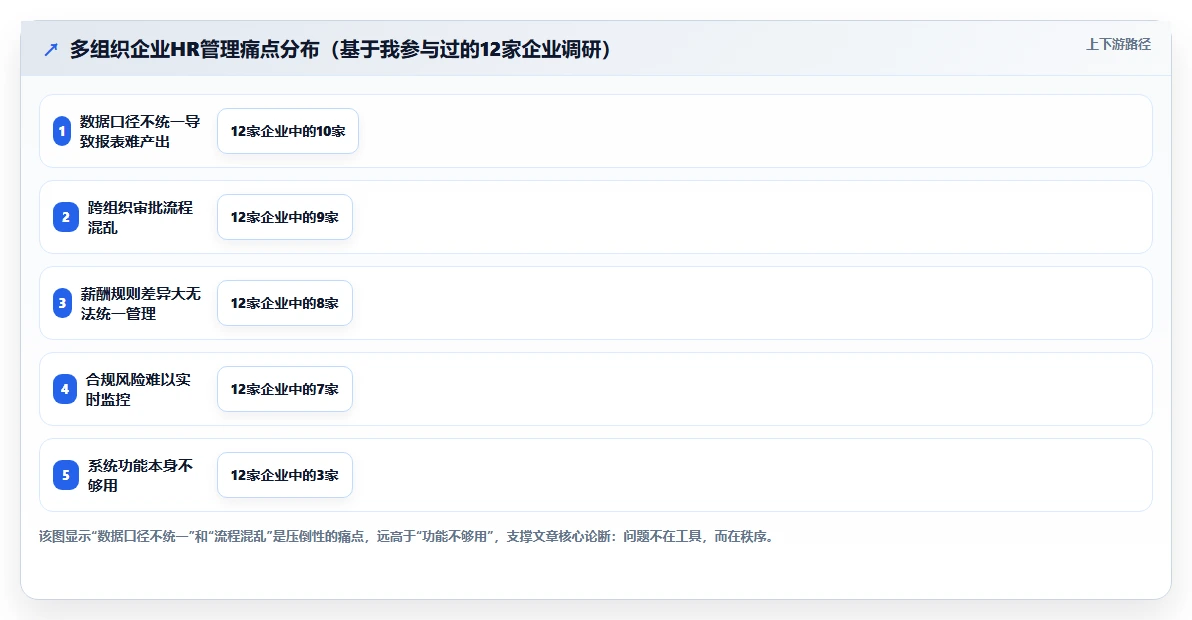Click the number 2 badge
Image resolution: width=1192 pixels, height=620 pixels.
click(x=65, y=217)
